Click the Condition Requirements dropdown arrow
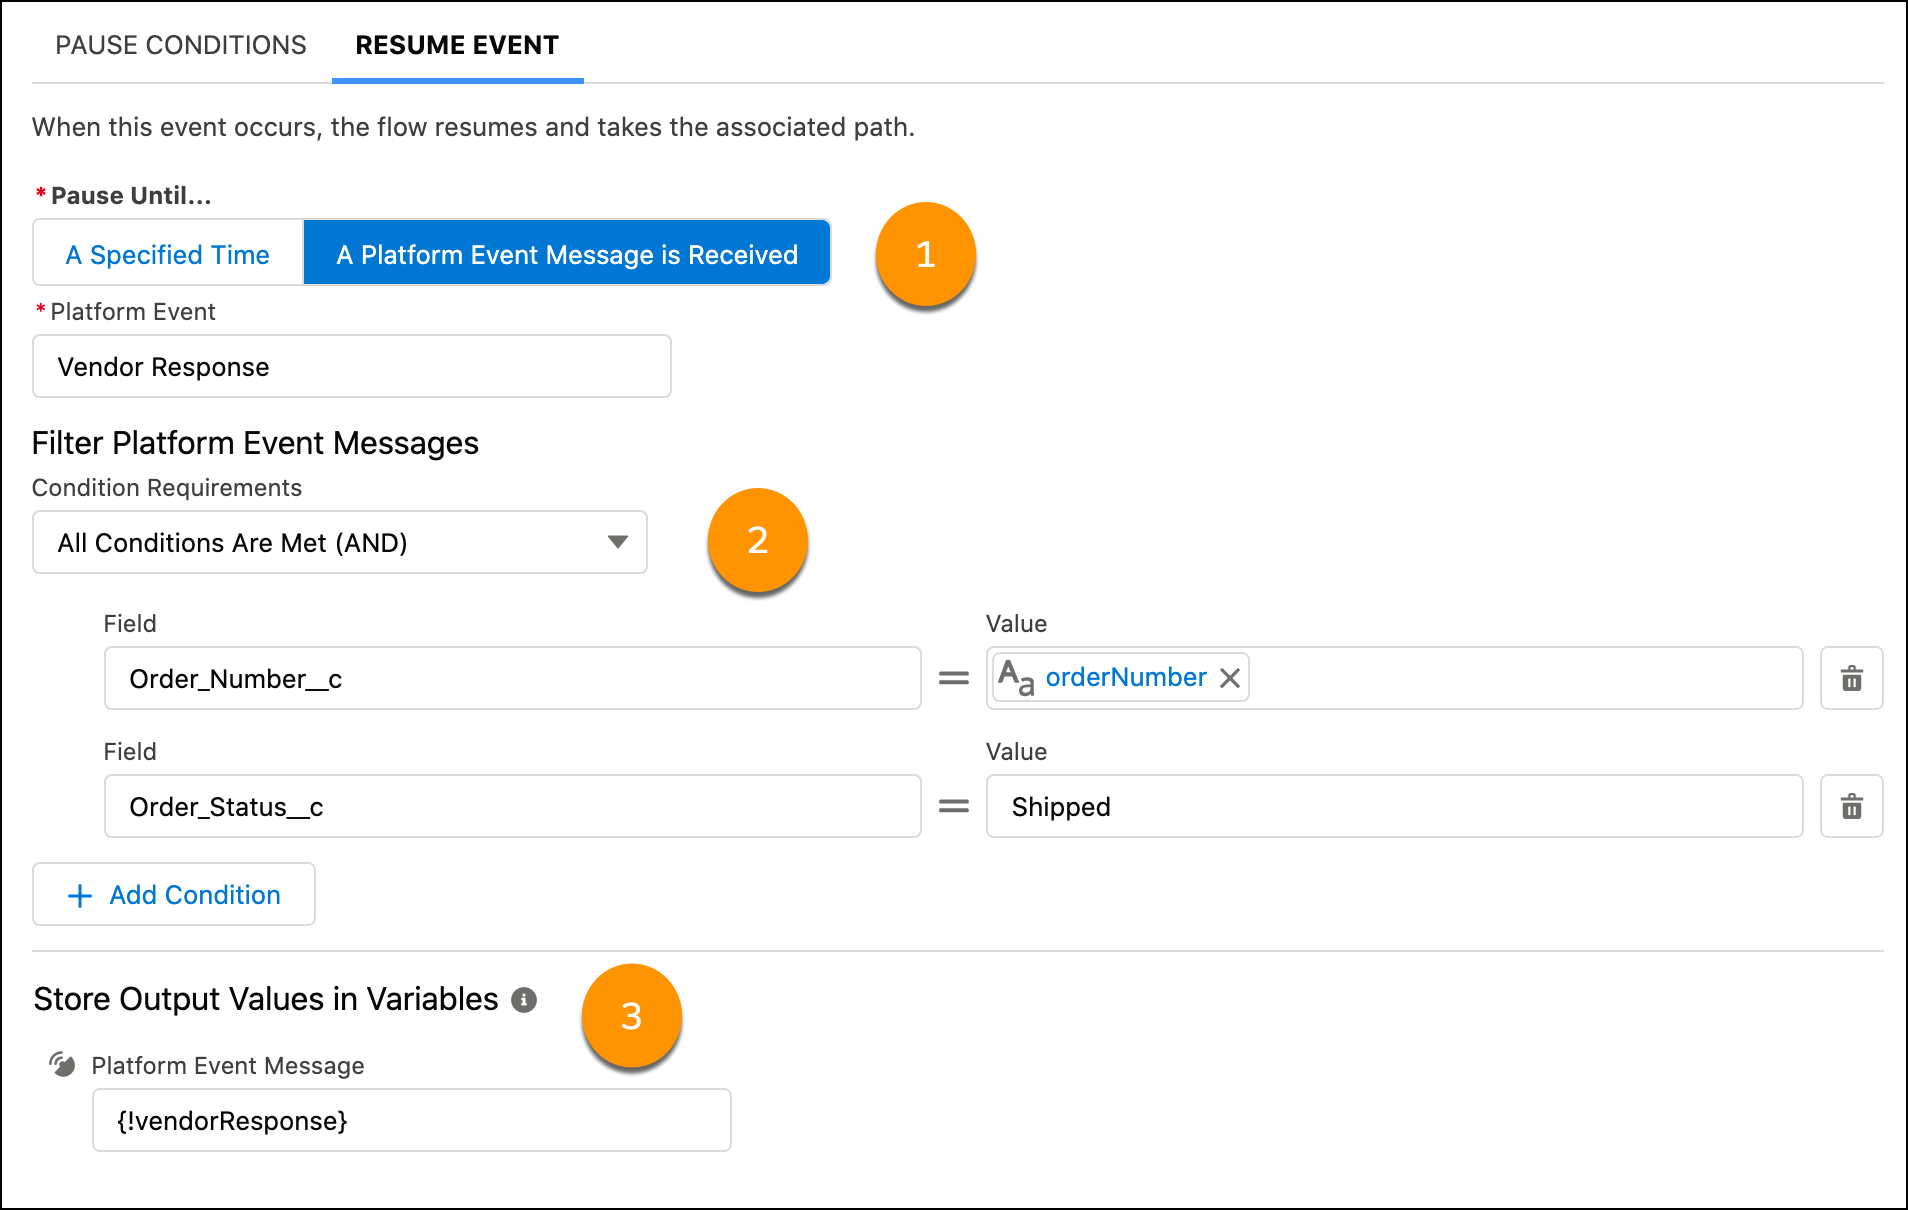 tap(618, 542)
